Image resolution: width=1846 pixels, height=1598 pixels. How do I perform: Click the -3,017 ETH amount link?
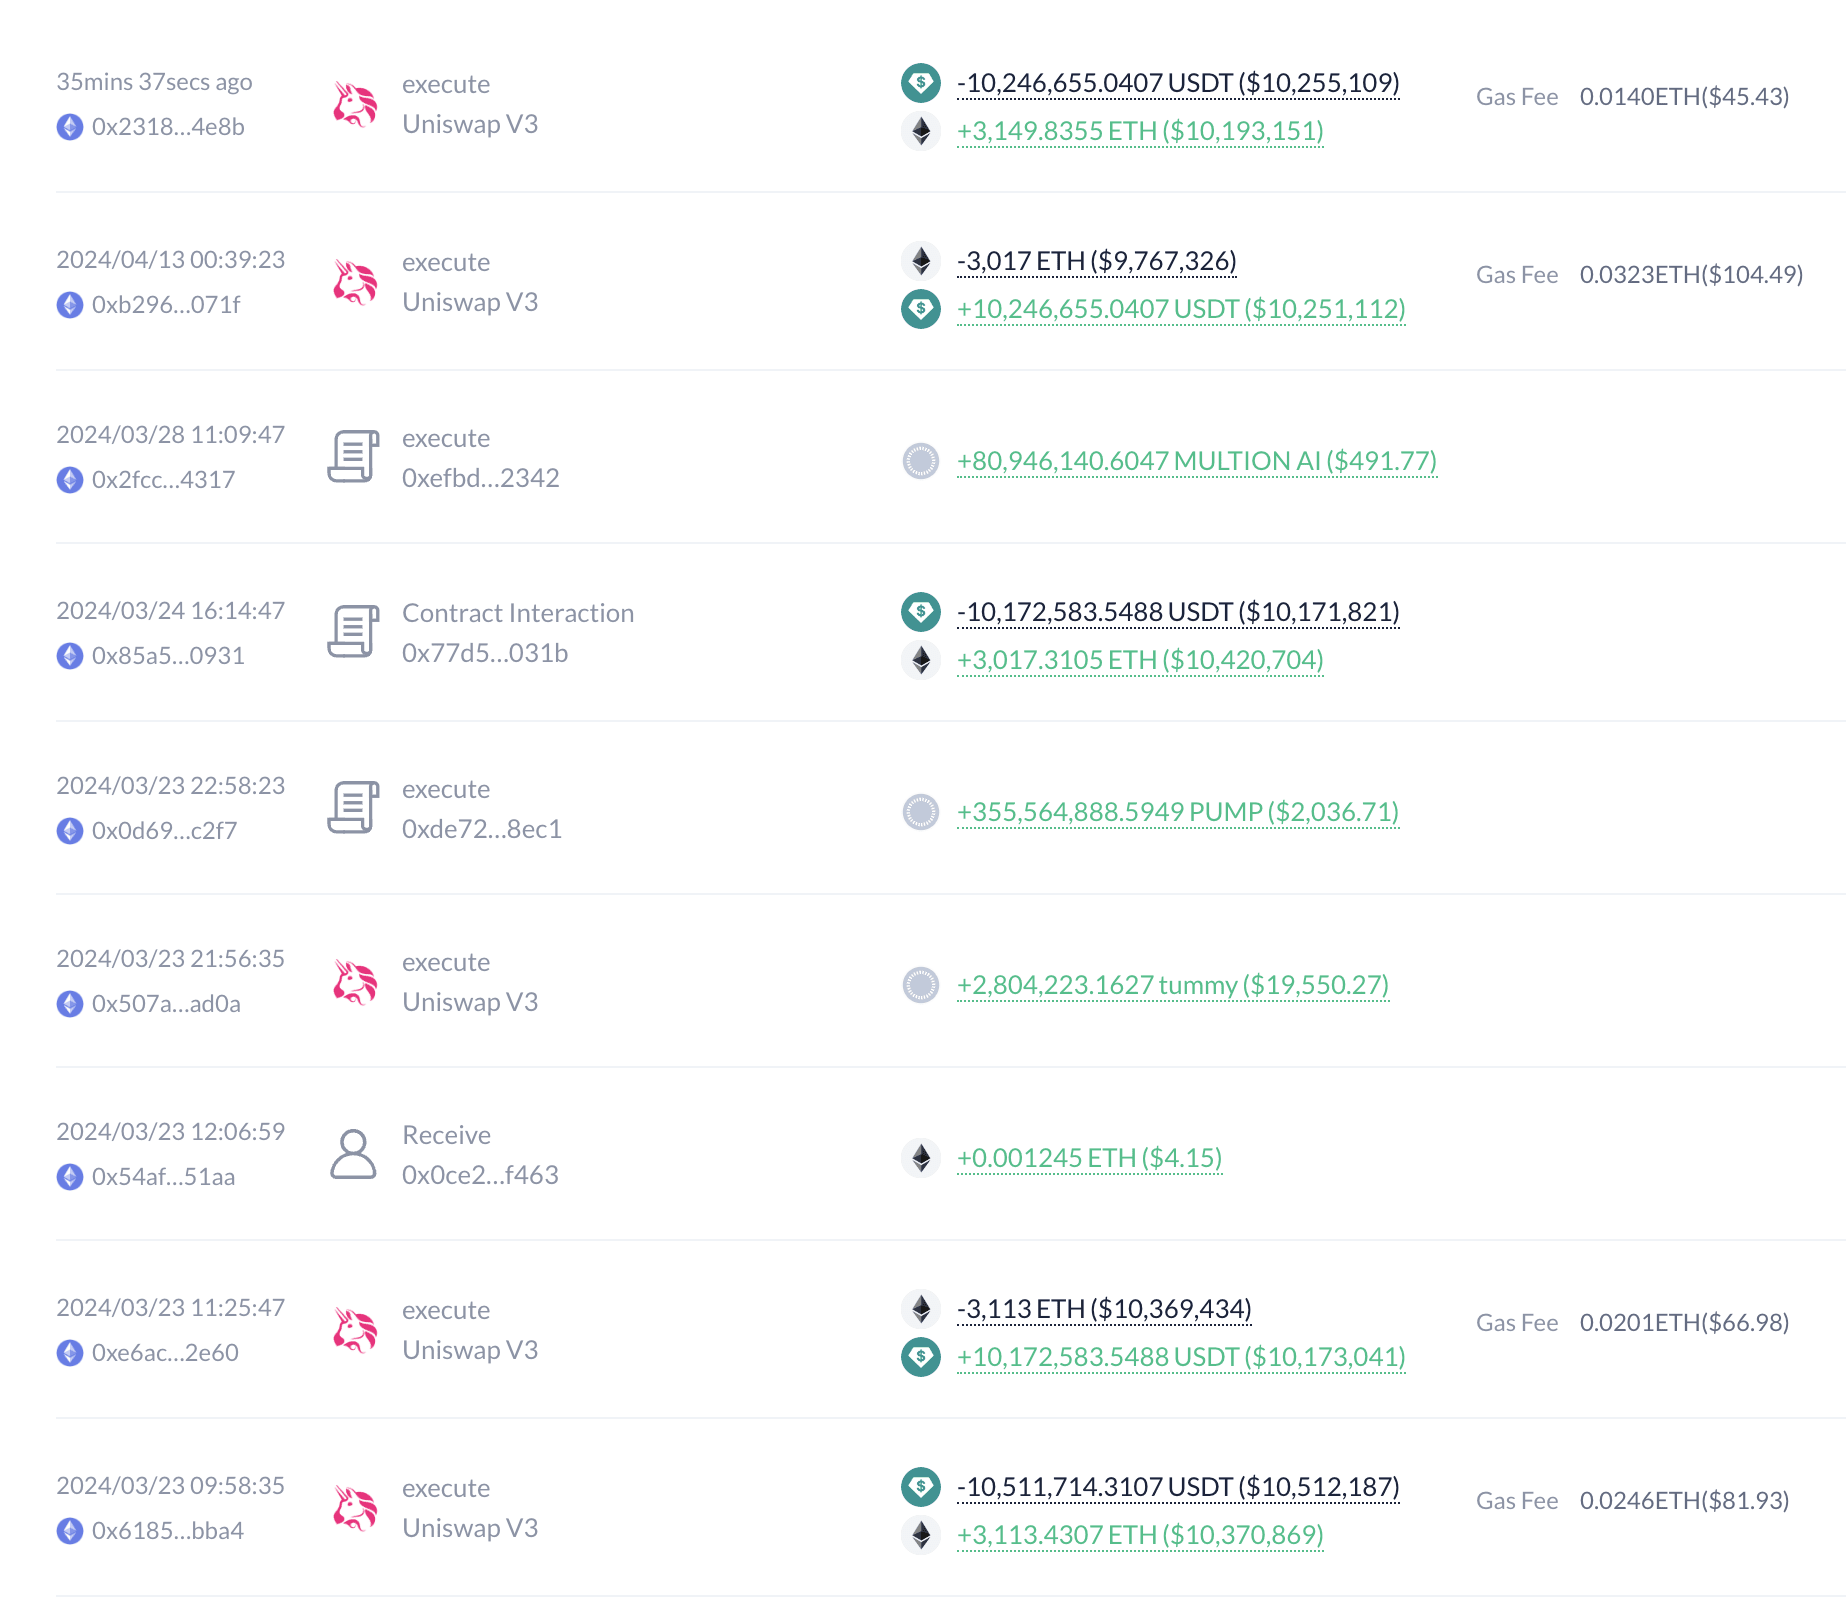click(1095, 261)
